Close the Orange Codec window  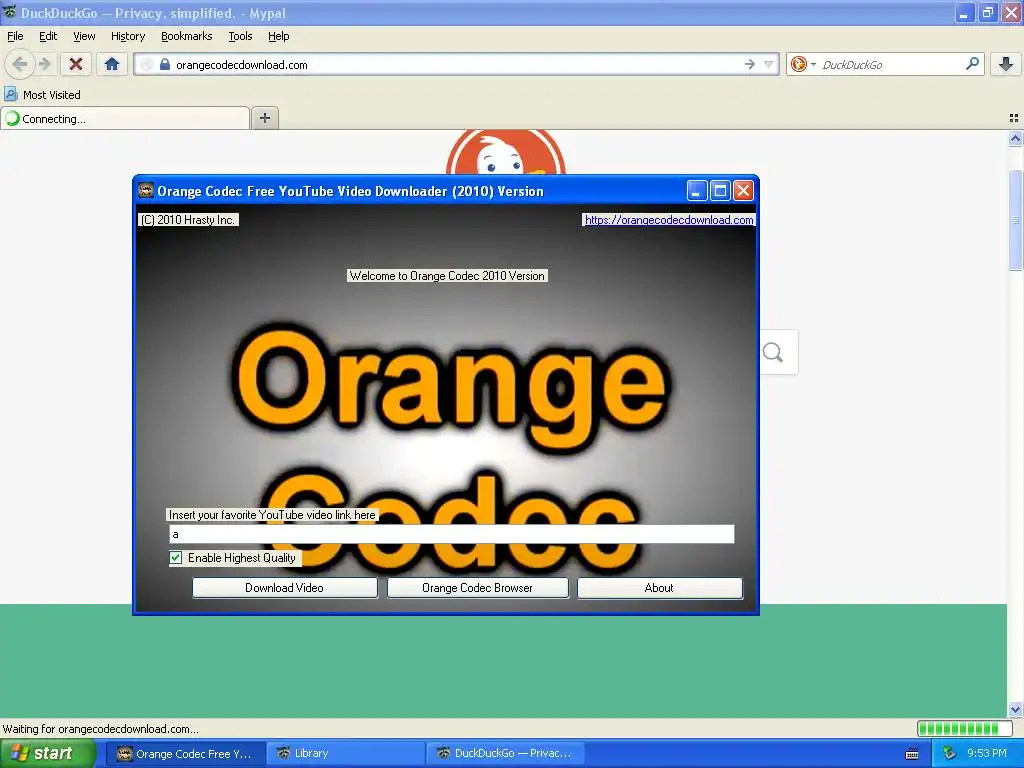pos(743,191)
